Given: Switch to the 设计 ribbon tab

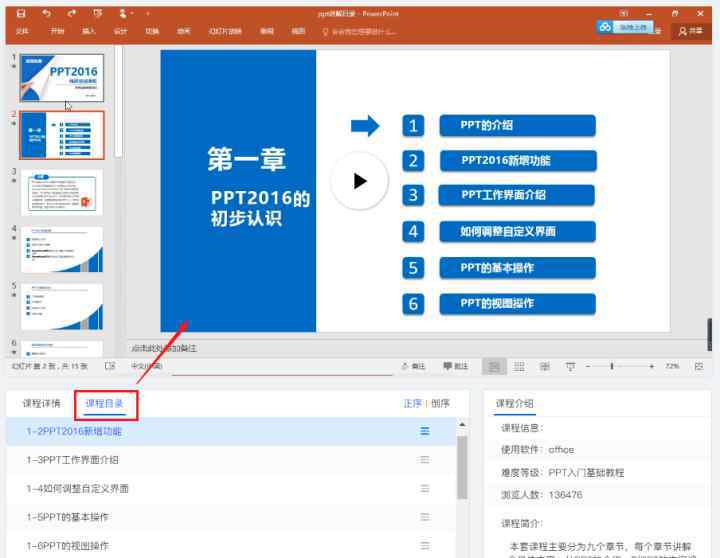Looking at the screenshot, I should pyautogui.click(x=120, y=31).
